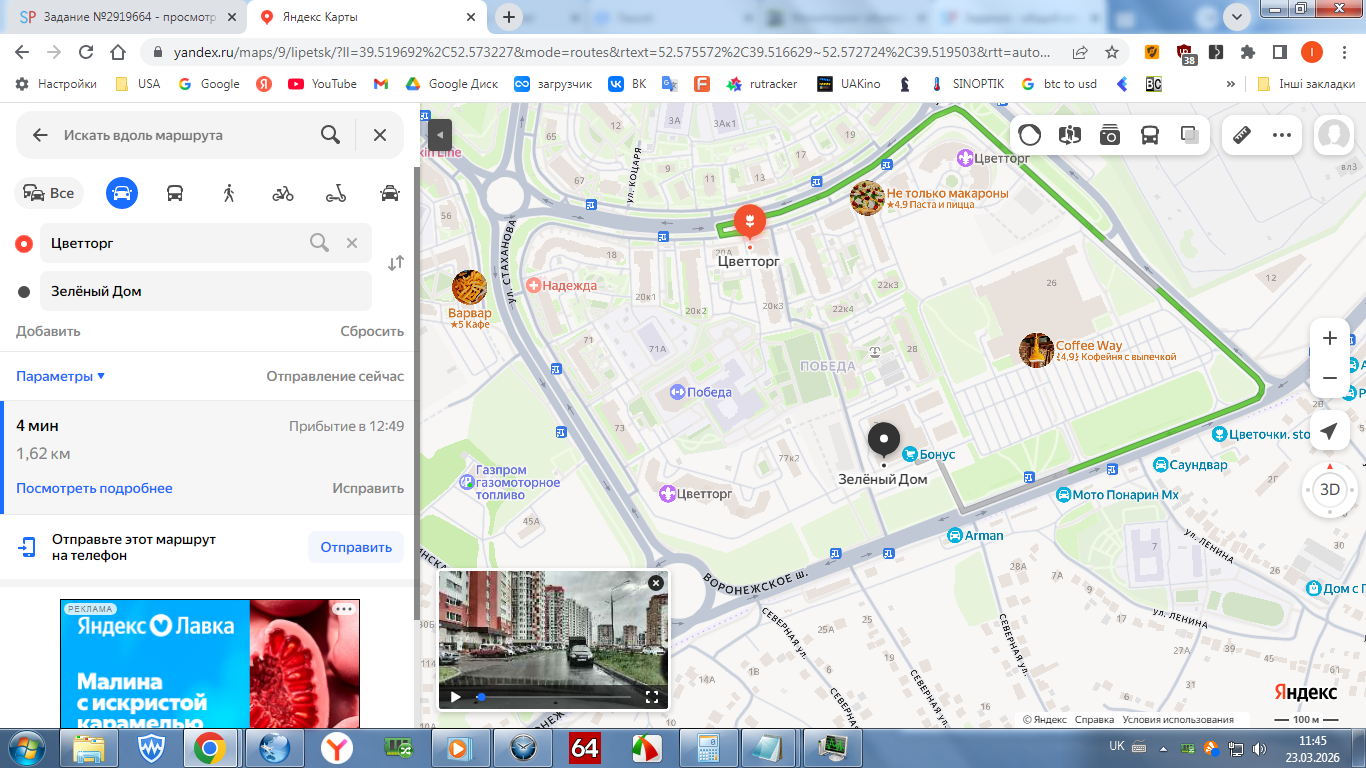The image size is (1366, 768).
Task: Open a new browser tab
Action: (509, 17)
